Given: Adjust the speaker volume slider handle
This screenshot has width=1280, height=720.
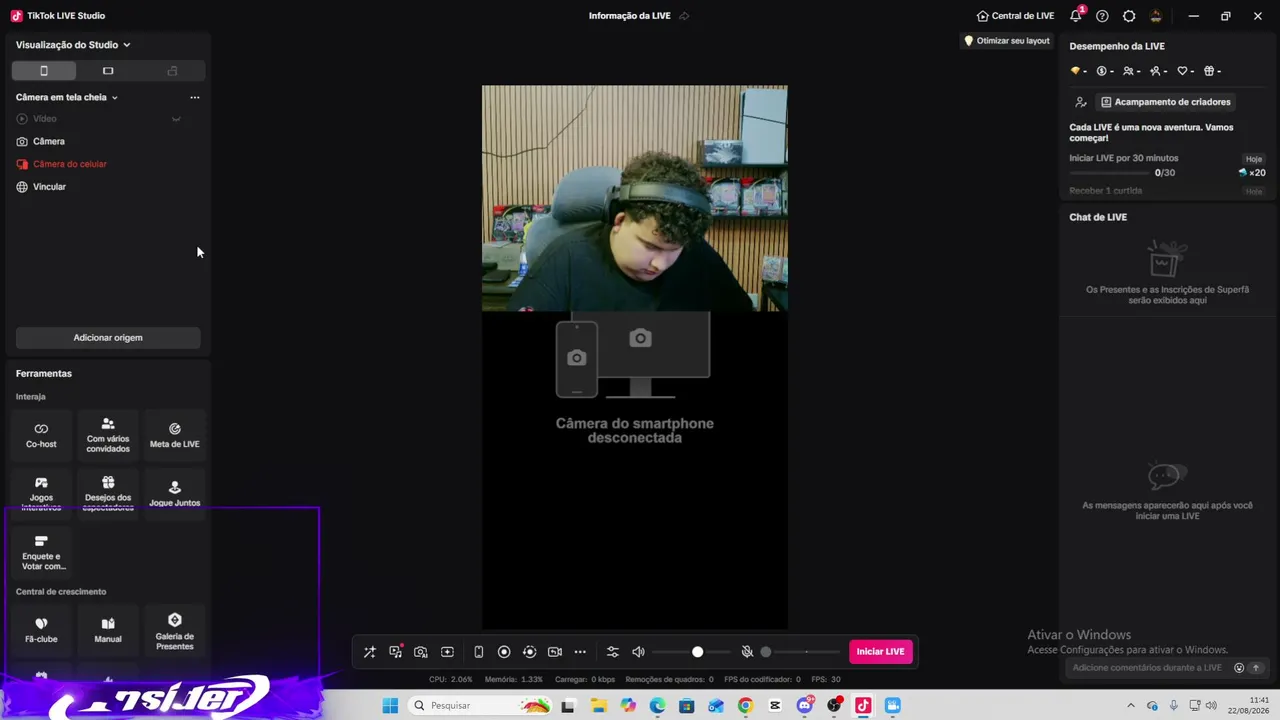Looking at the screenshot, I should (x=698, y=652).
